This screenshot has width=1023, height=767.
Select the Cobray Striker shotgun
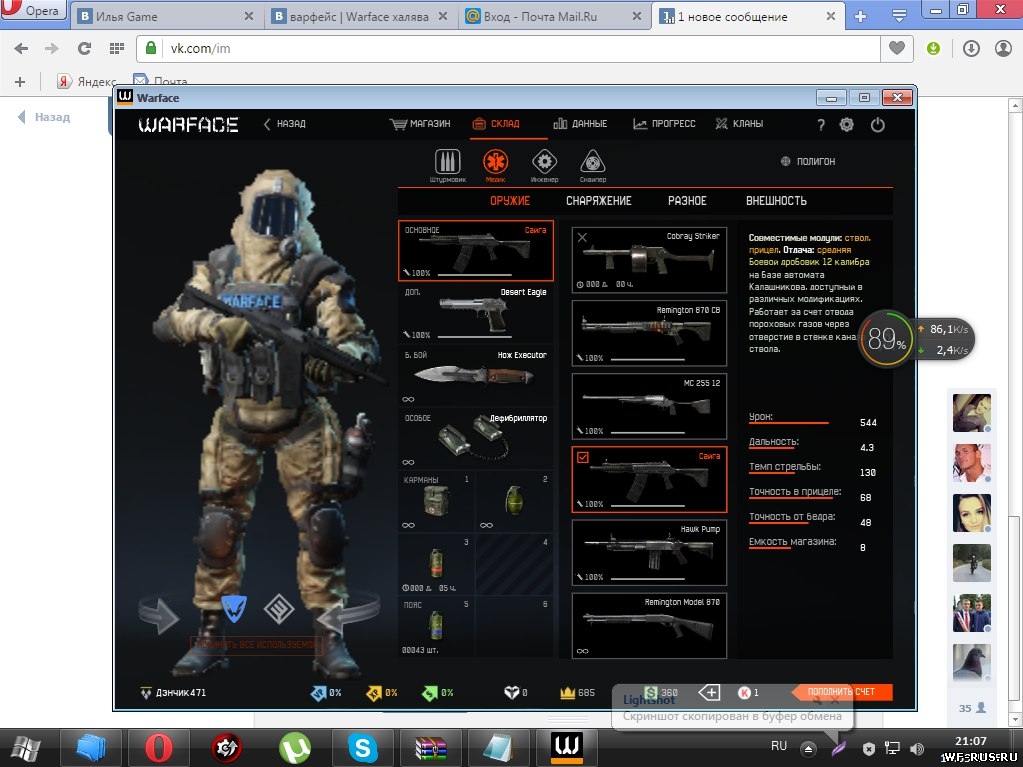649,260
